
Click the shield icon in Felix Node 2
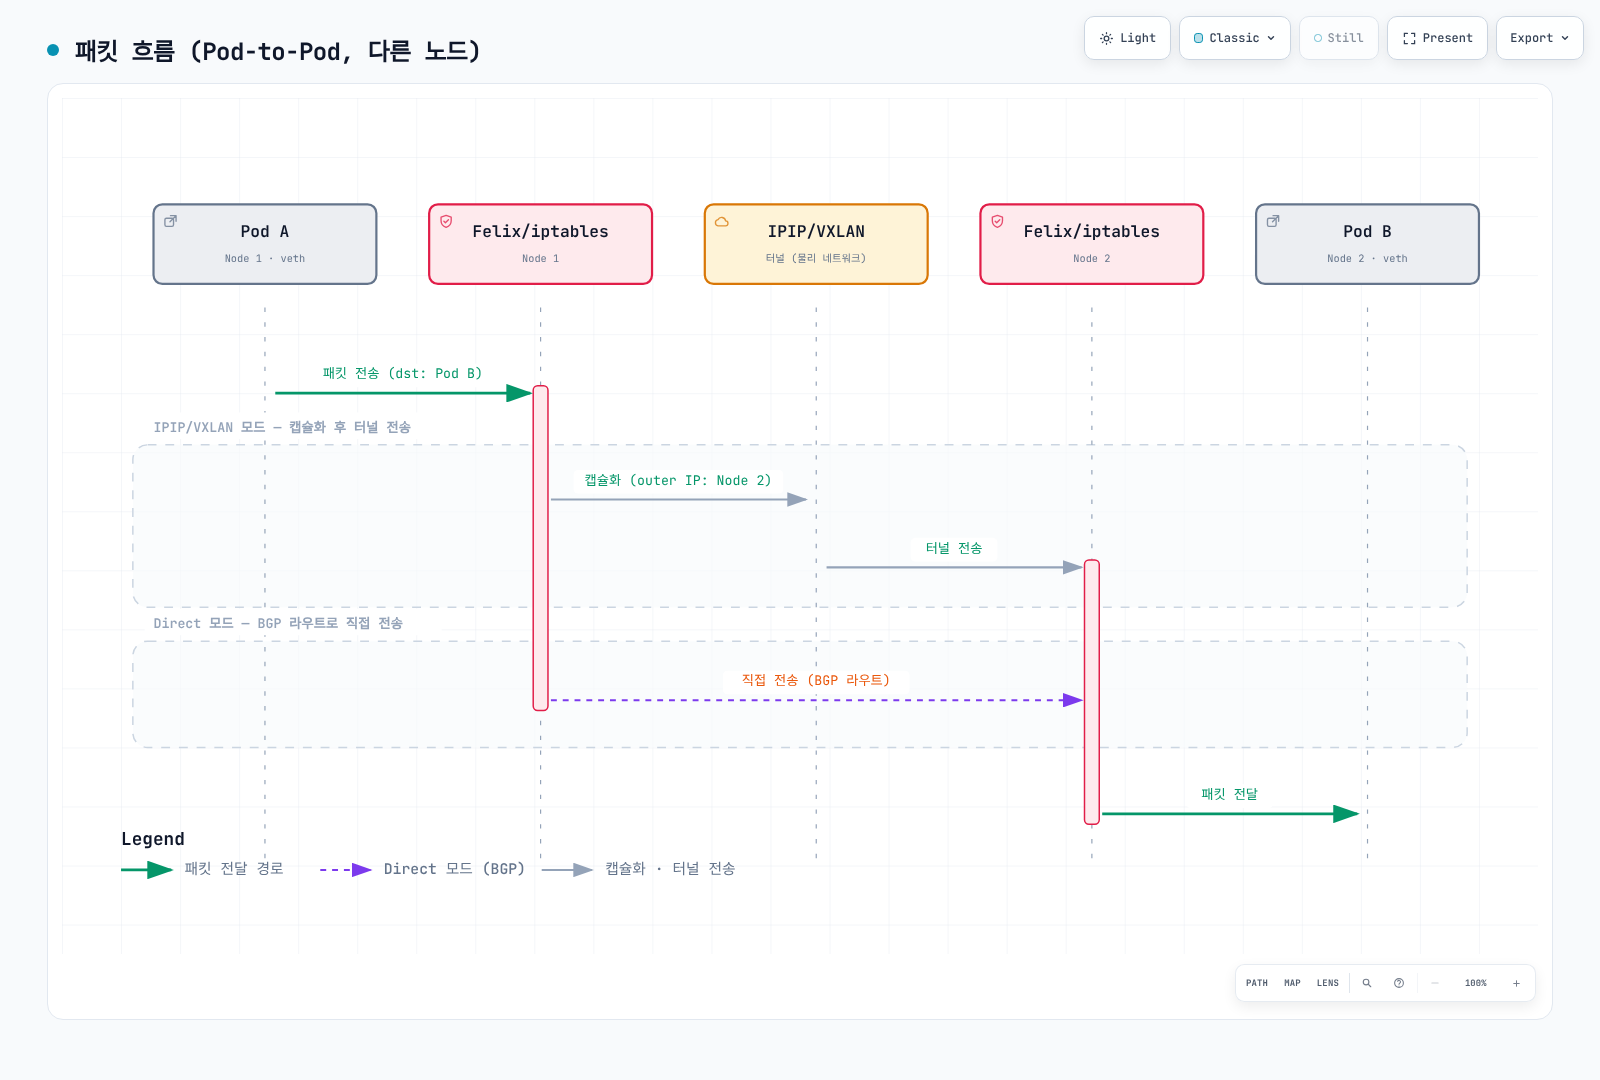pyautogui.click(x=998, y=221)
